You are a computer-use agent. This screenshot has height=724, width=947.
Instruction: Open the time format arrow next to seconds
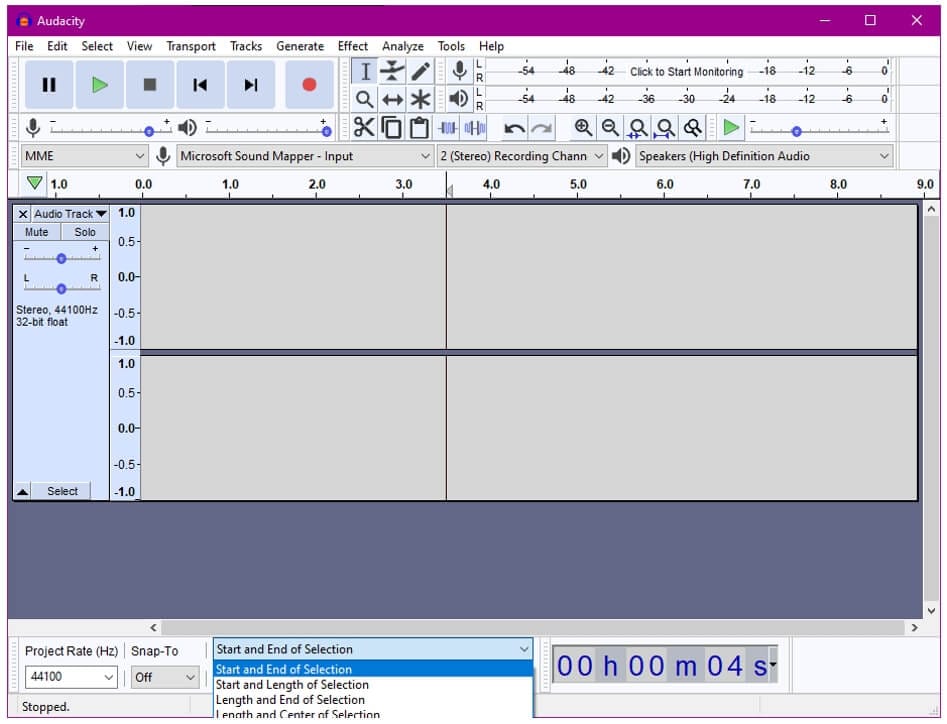772,665
